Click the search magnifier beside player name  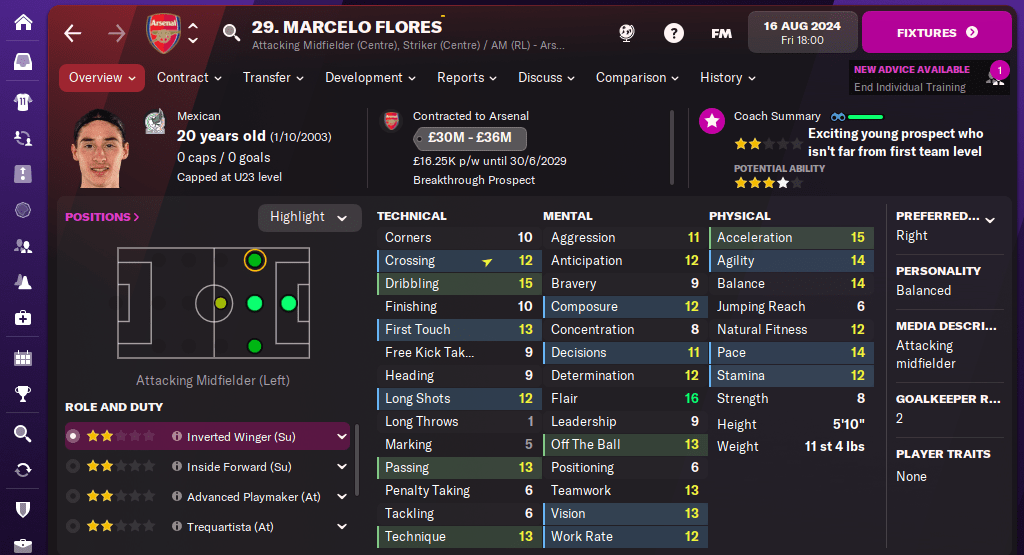[x=231, y=33]
